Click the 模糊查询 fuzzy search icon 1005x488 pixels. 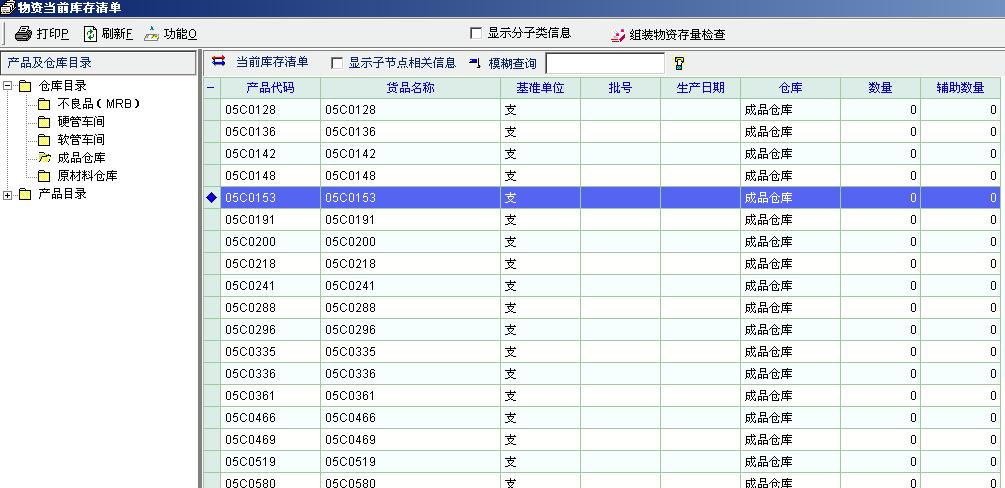[x=475, y=63]
